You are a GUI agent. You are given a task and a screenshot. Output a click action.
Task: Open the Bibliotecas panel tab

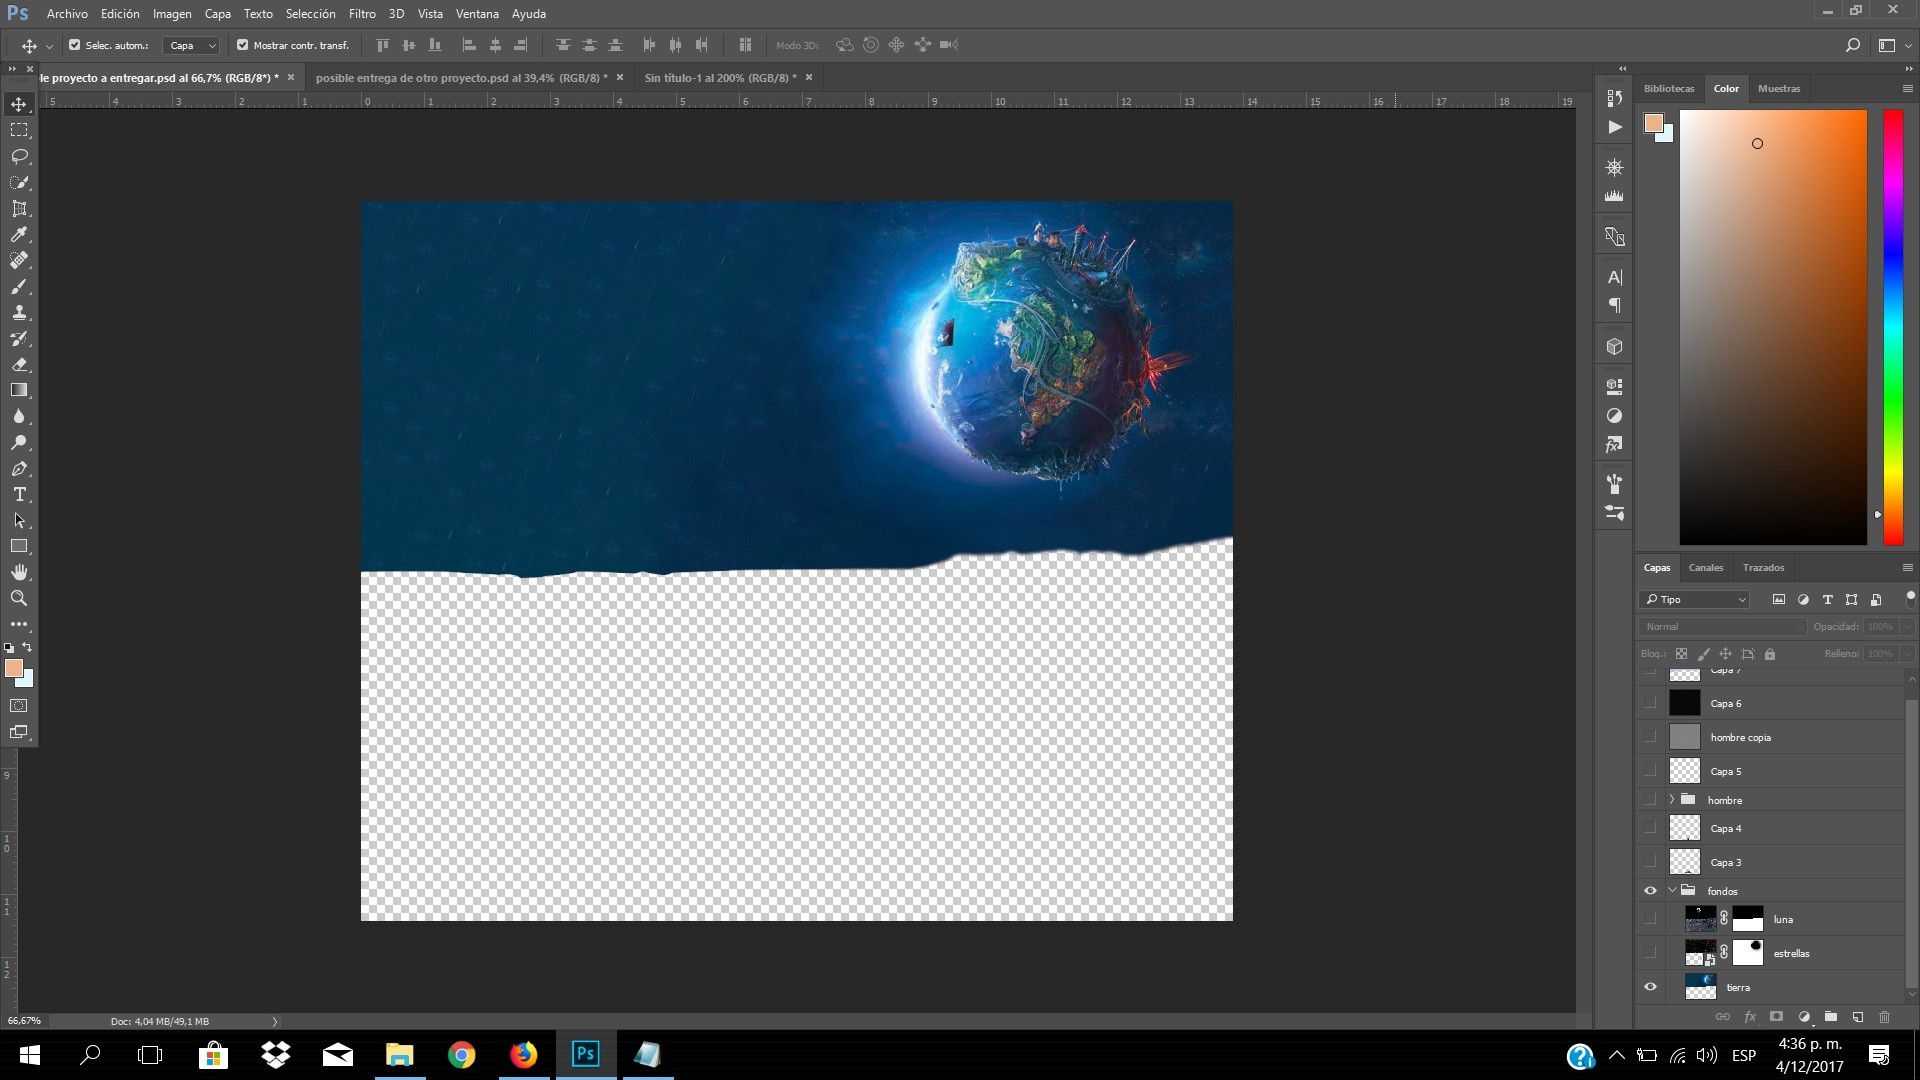pos(1669,88)
